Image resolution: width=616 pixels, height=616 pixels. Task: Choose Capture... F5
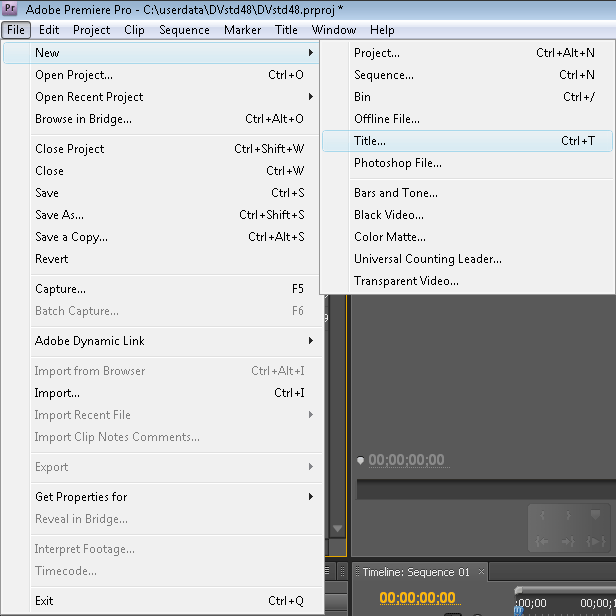(x=161, y=289)
